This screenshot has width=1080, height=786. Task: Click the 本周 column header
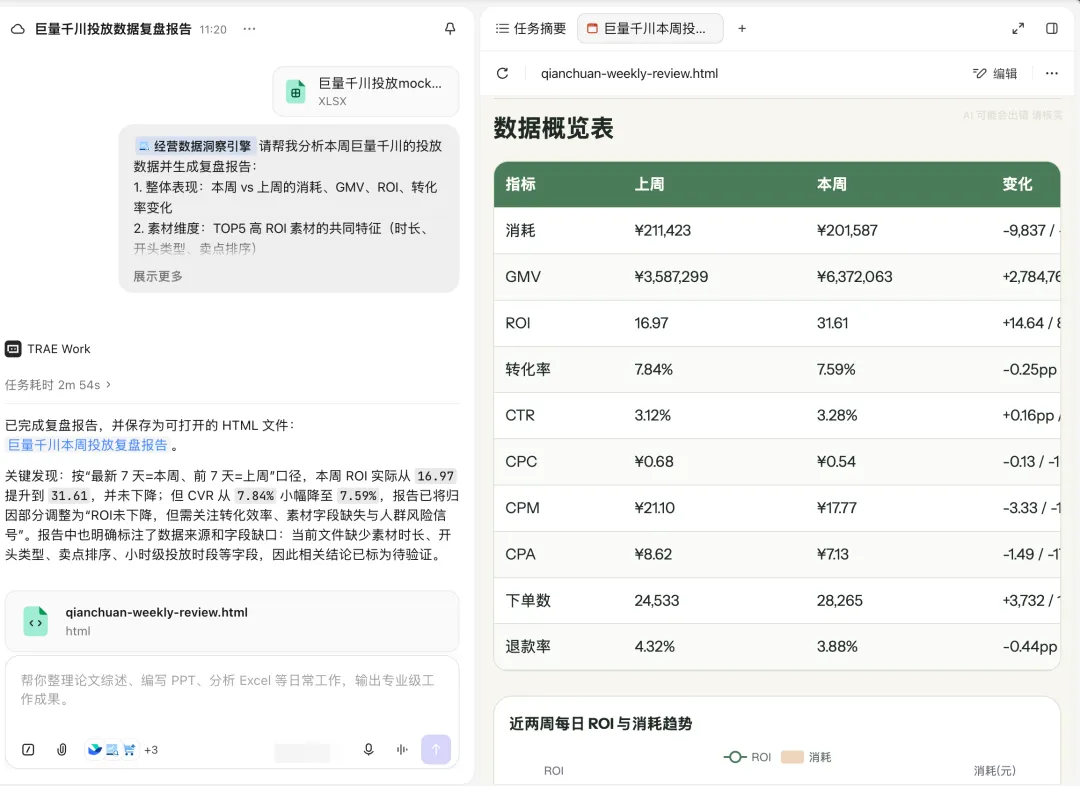pos(831,184)
